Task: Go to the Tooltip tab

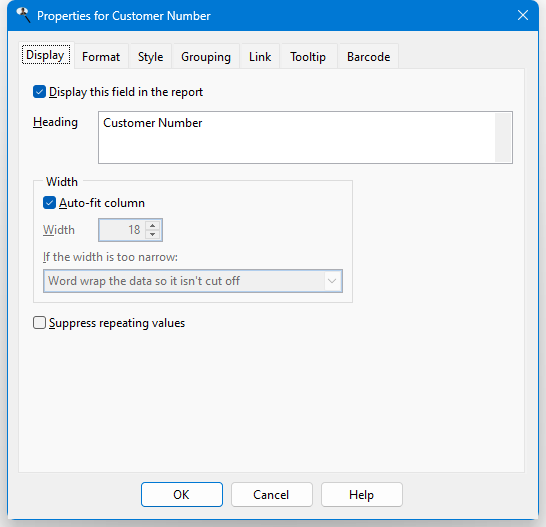Action: (x=308, y=56)
